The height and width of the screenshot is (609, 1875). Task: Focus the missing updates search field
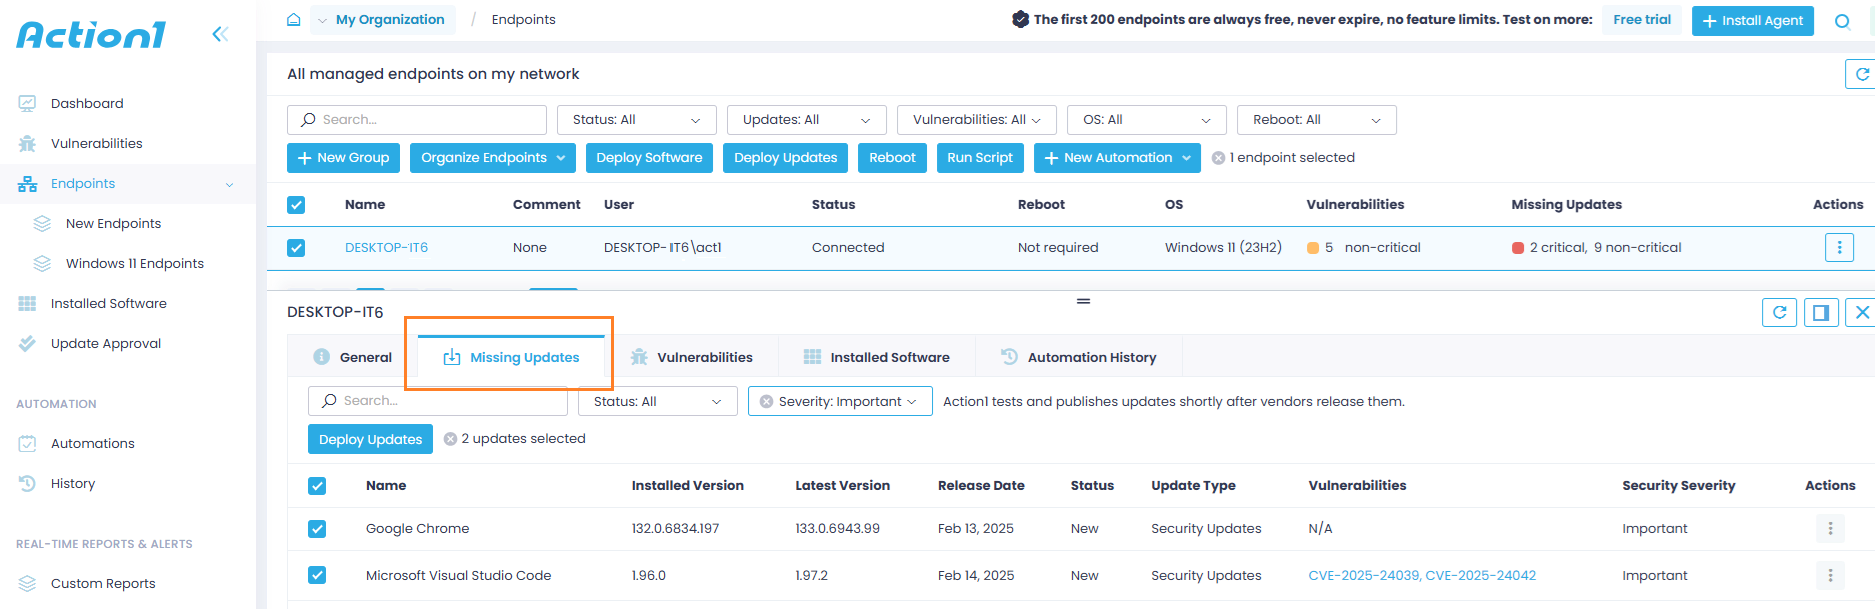438,401
